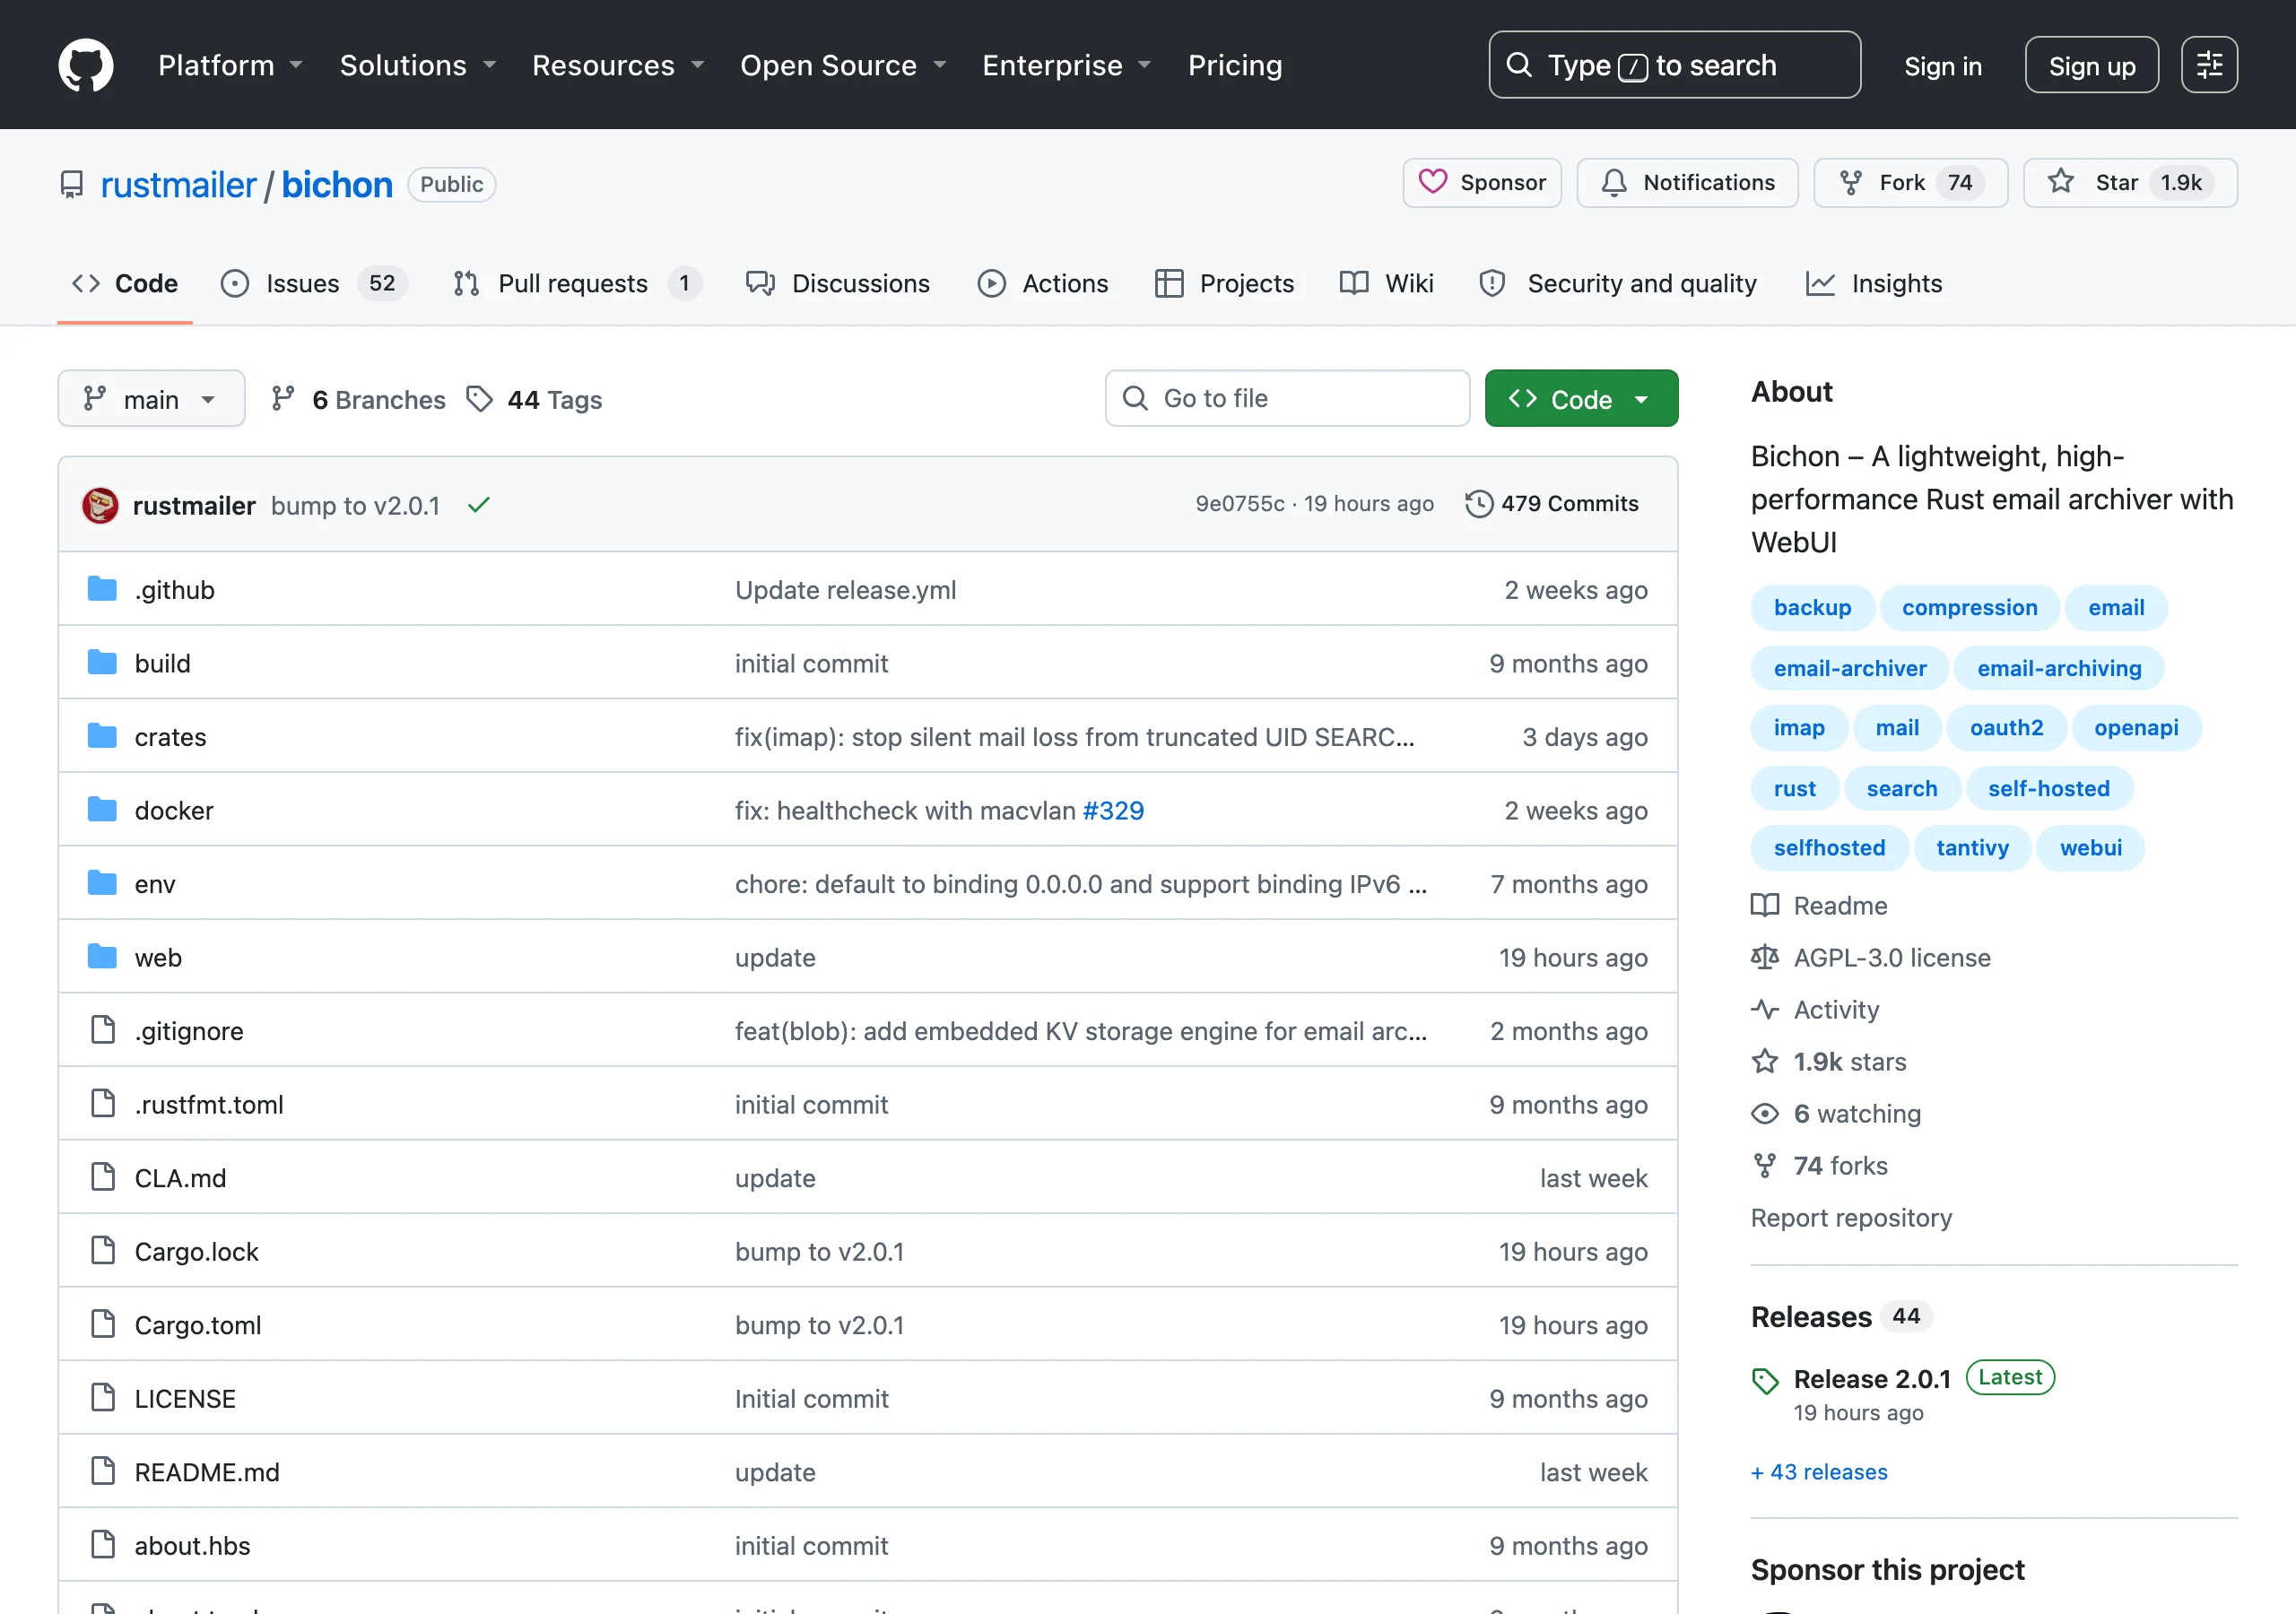Focus the Type / to search field

tap(1674, 65)
